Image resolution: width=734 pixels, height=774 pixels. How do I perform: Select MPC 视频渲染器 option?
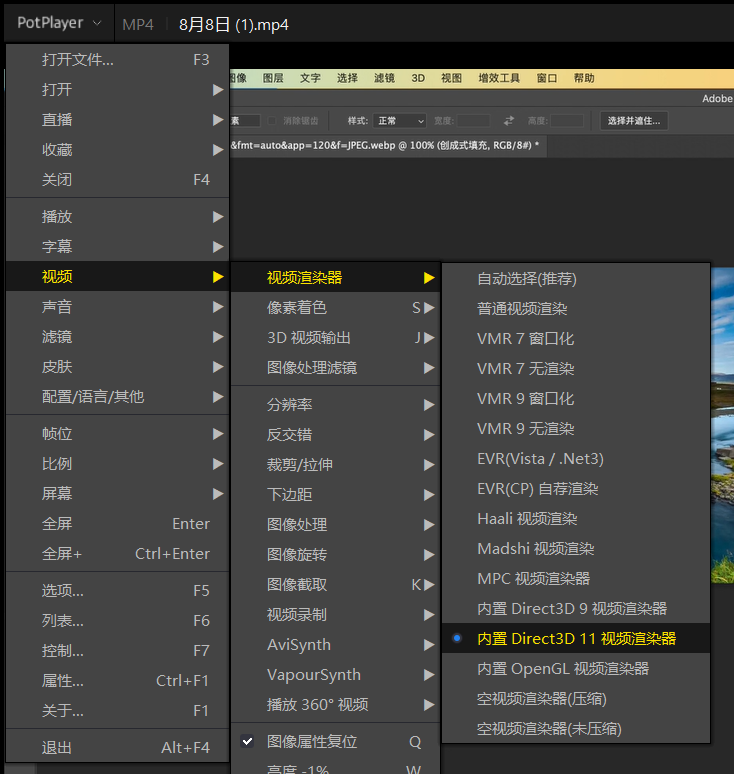(x=576, y=579)
